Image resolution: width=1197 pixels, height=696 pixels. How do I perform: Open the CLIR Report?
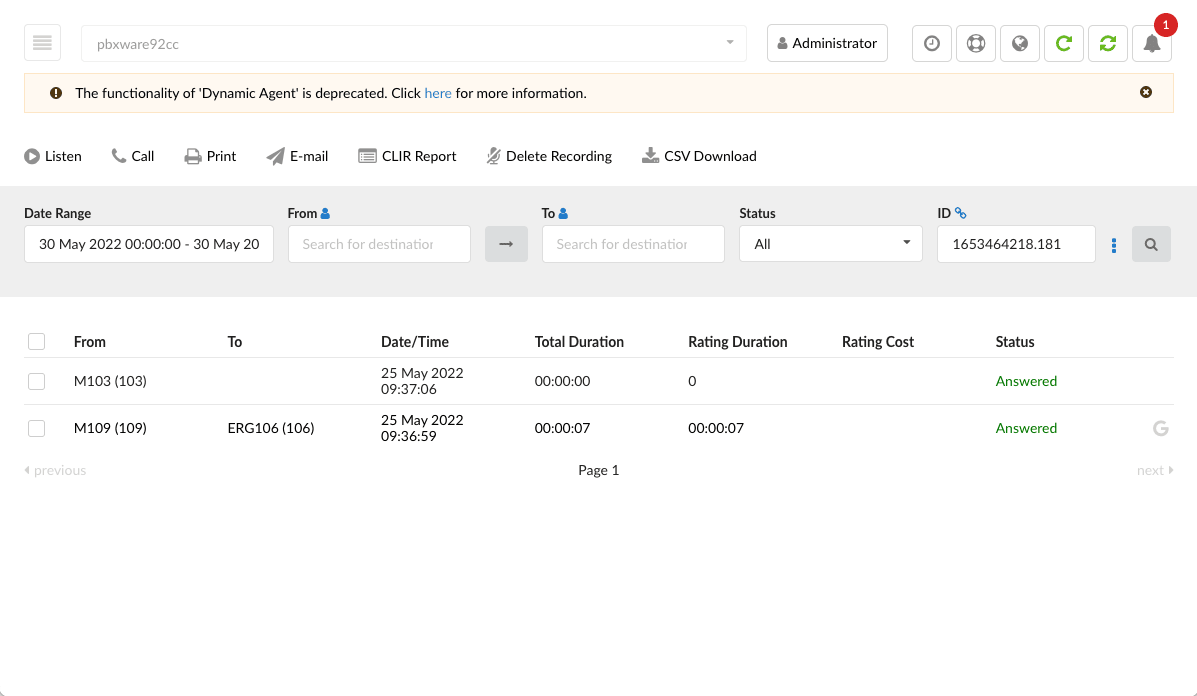pyautogui.click(x=407, y=156)
